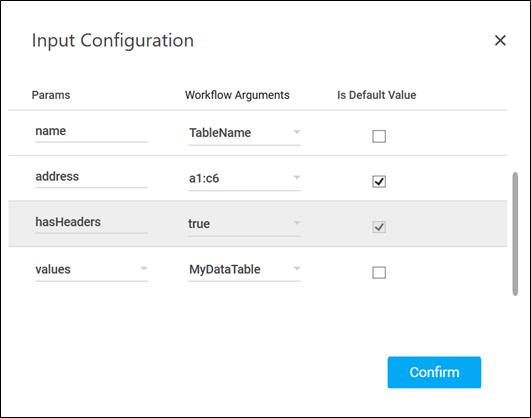Viewport: 531px width, 418px height.
Task: Click the vertical scrollbar thumb
Action: 515,234
